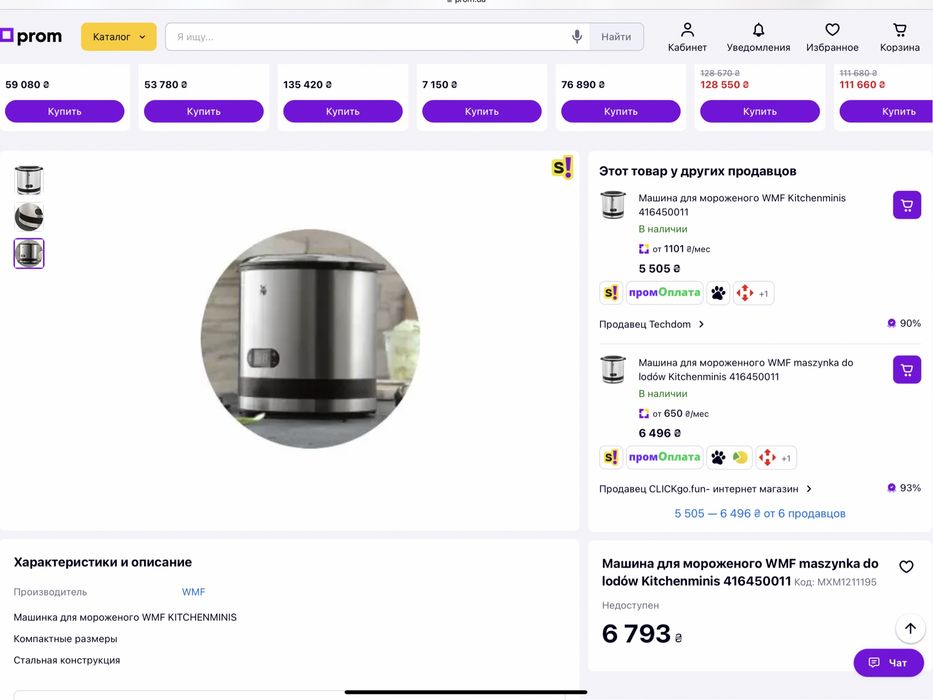Open the WMF manufacturer link

193,592
